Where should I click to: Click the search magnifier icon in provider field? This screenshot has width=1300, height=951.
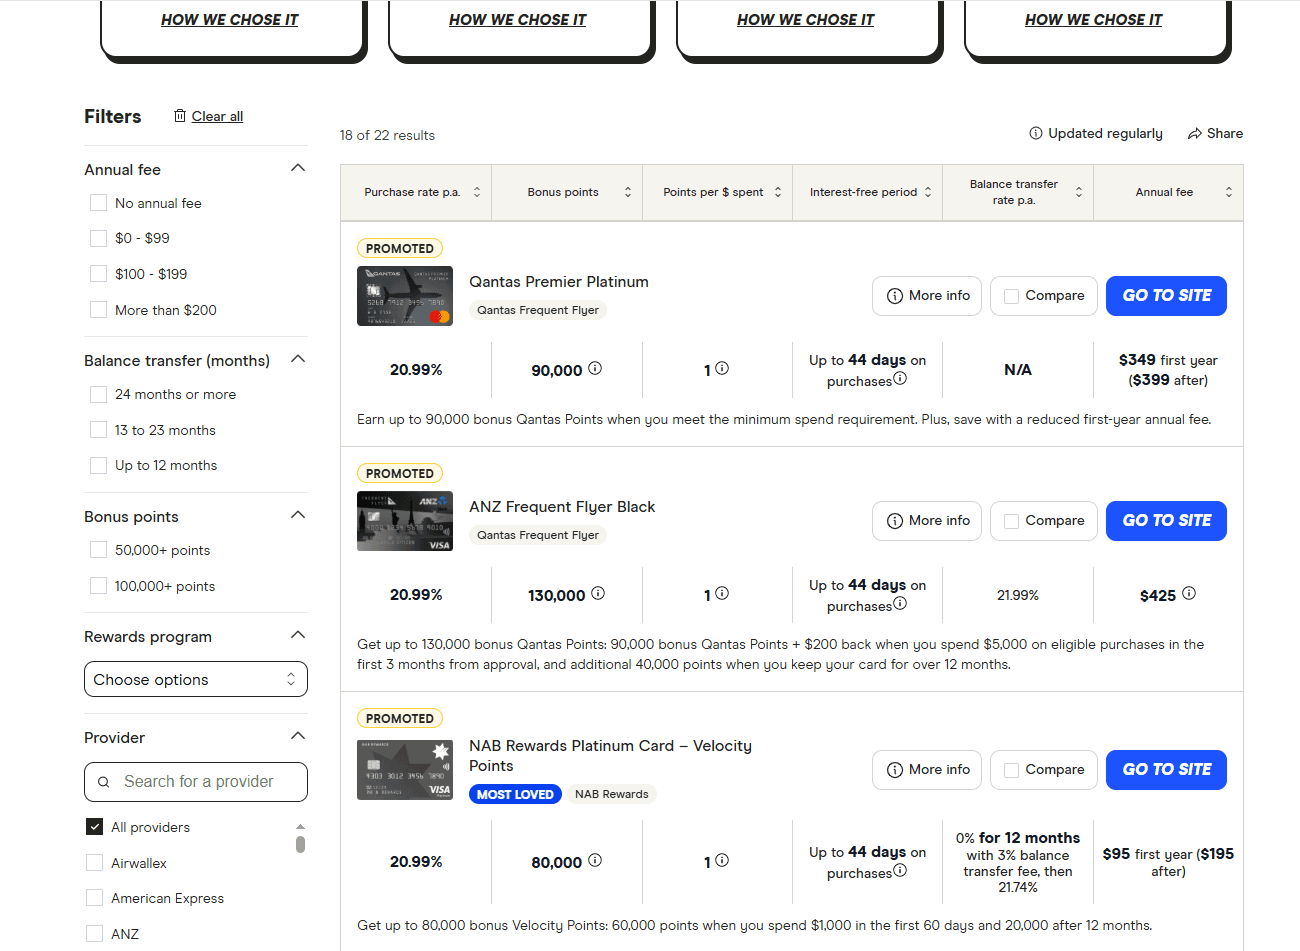coord(104,782)
